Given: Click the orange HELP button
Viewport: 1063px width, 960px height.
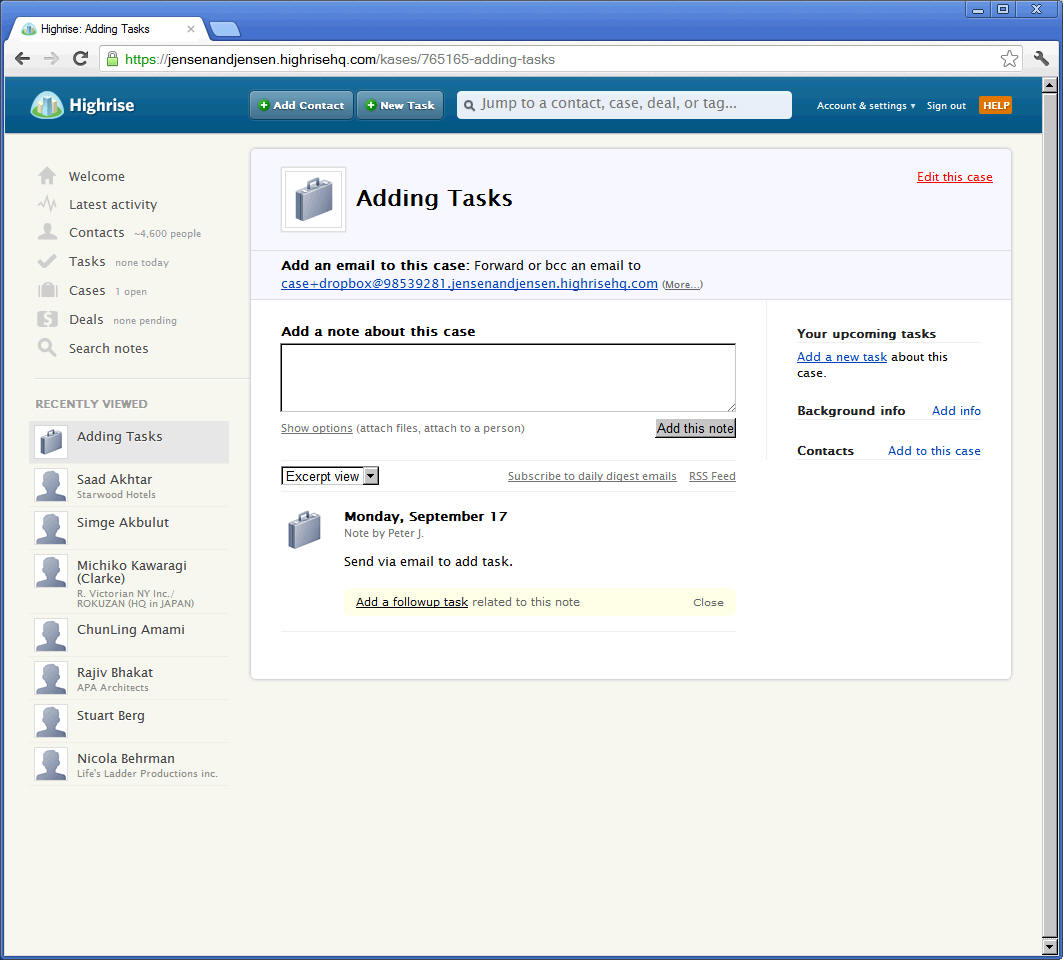Looking at the screenshot, I should (x=995, y=105).
